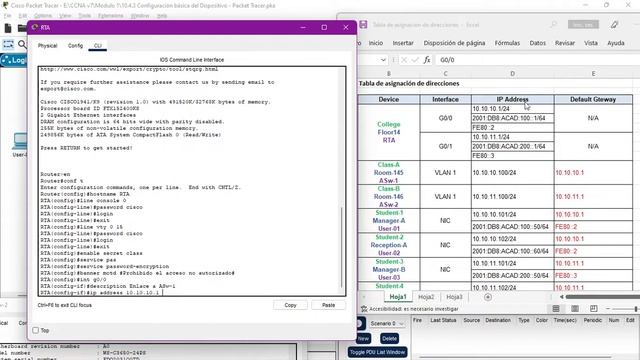
Task: Open the Extensions menu in Packet Tracer
Action: (111, 16)
